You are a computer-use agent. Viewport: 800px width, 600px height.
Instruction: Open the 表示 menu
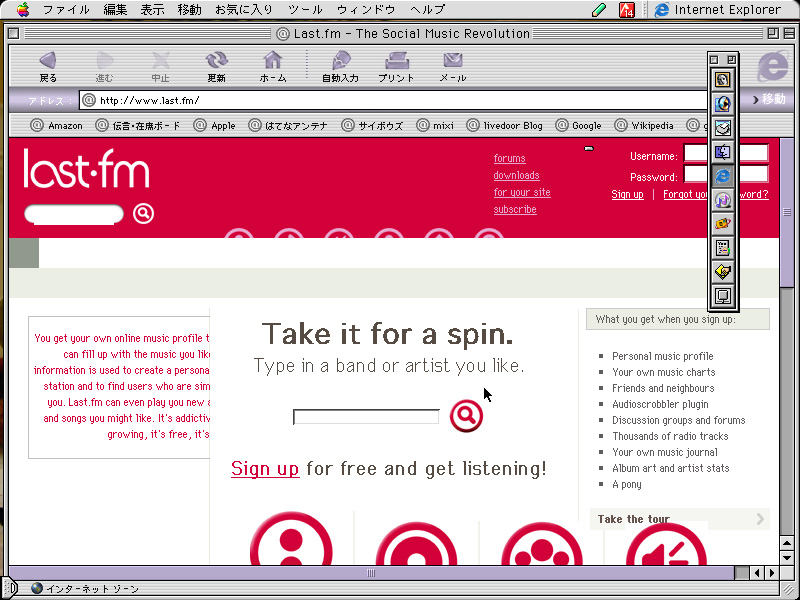(x=152, y=10)
